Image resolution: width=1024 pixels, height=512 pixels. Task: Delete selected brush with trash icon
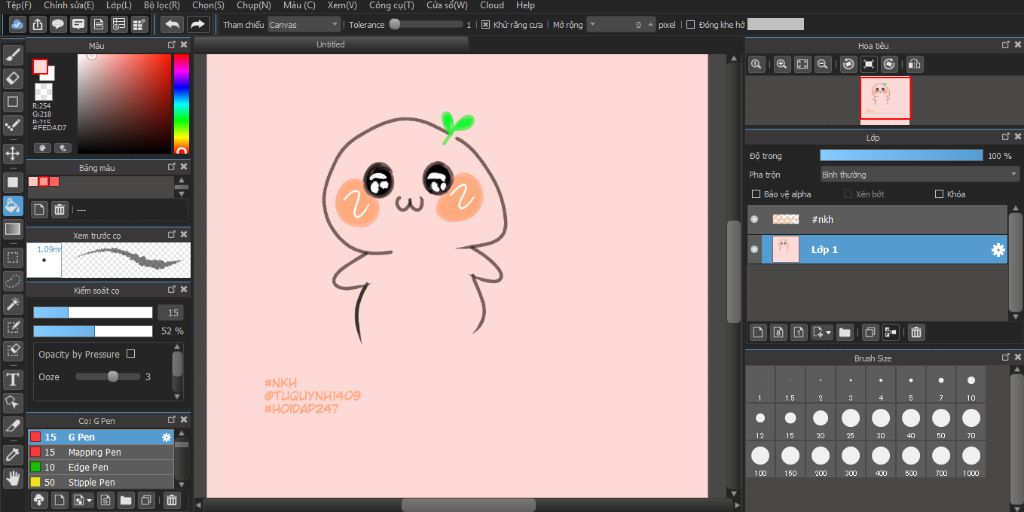click(x=172, y=501)
